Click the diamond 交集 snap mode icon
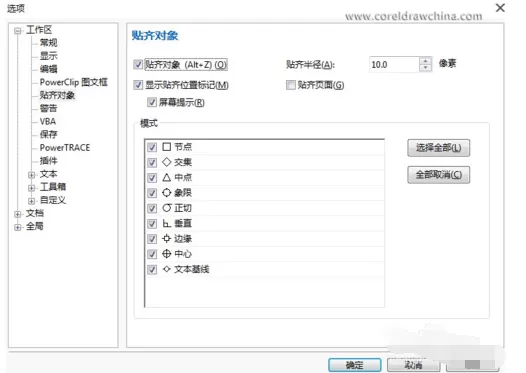Image resolution: width=526 pixels, height=373 pixels. click(x=166, y=162)
